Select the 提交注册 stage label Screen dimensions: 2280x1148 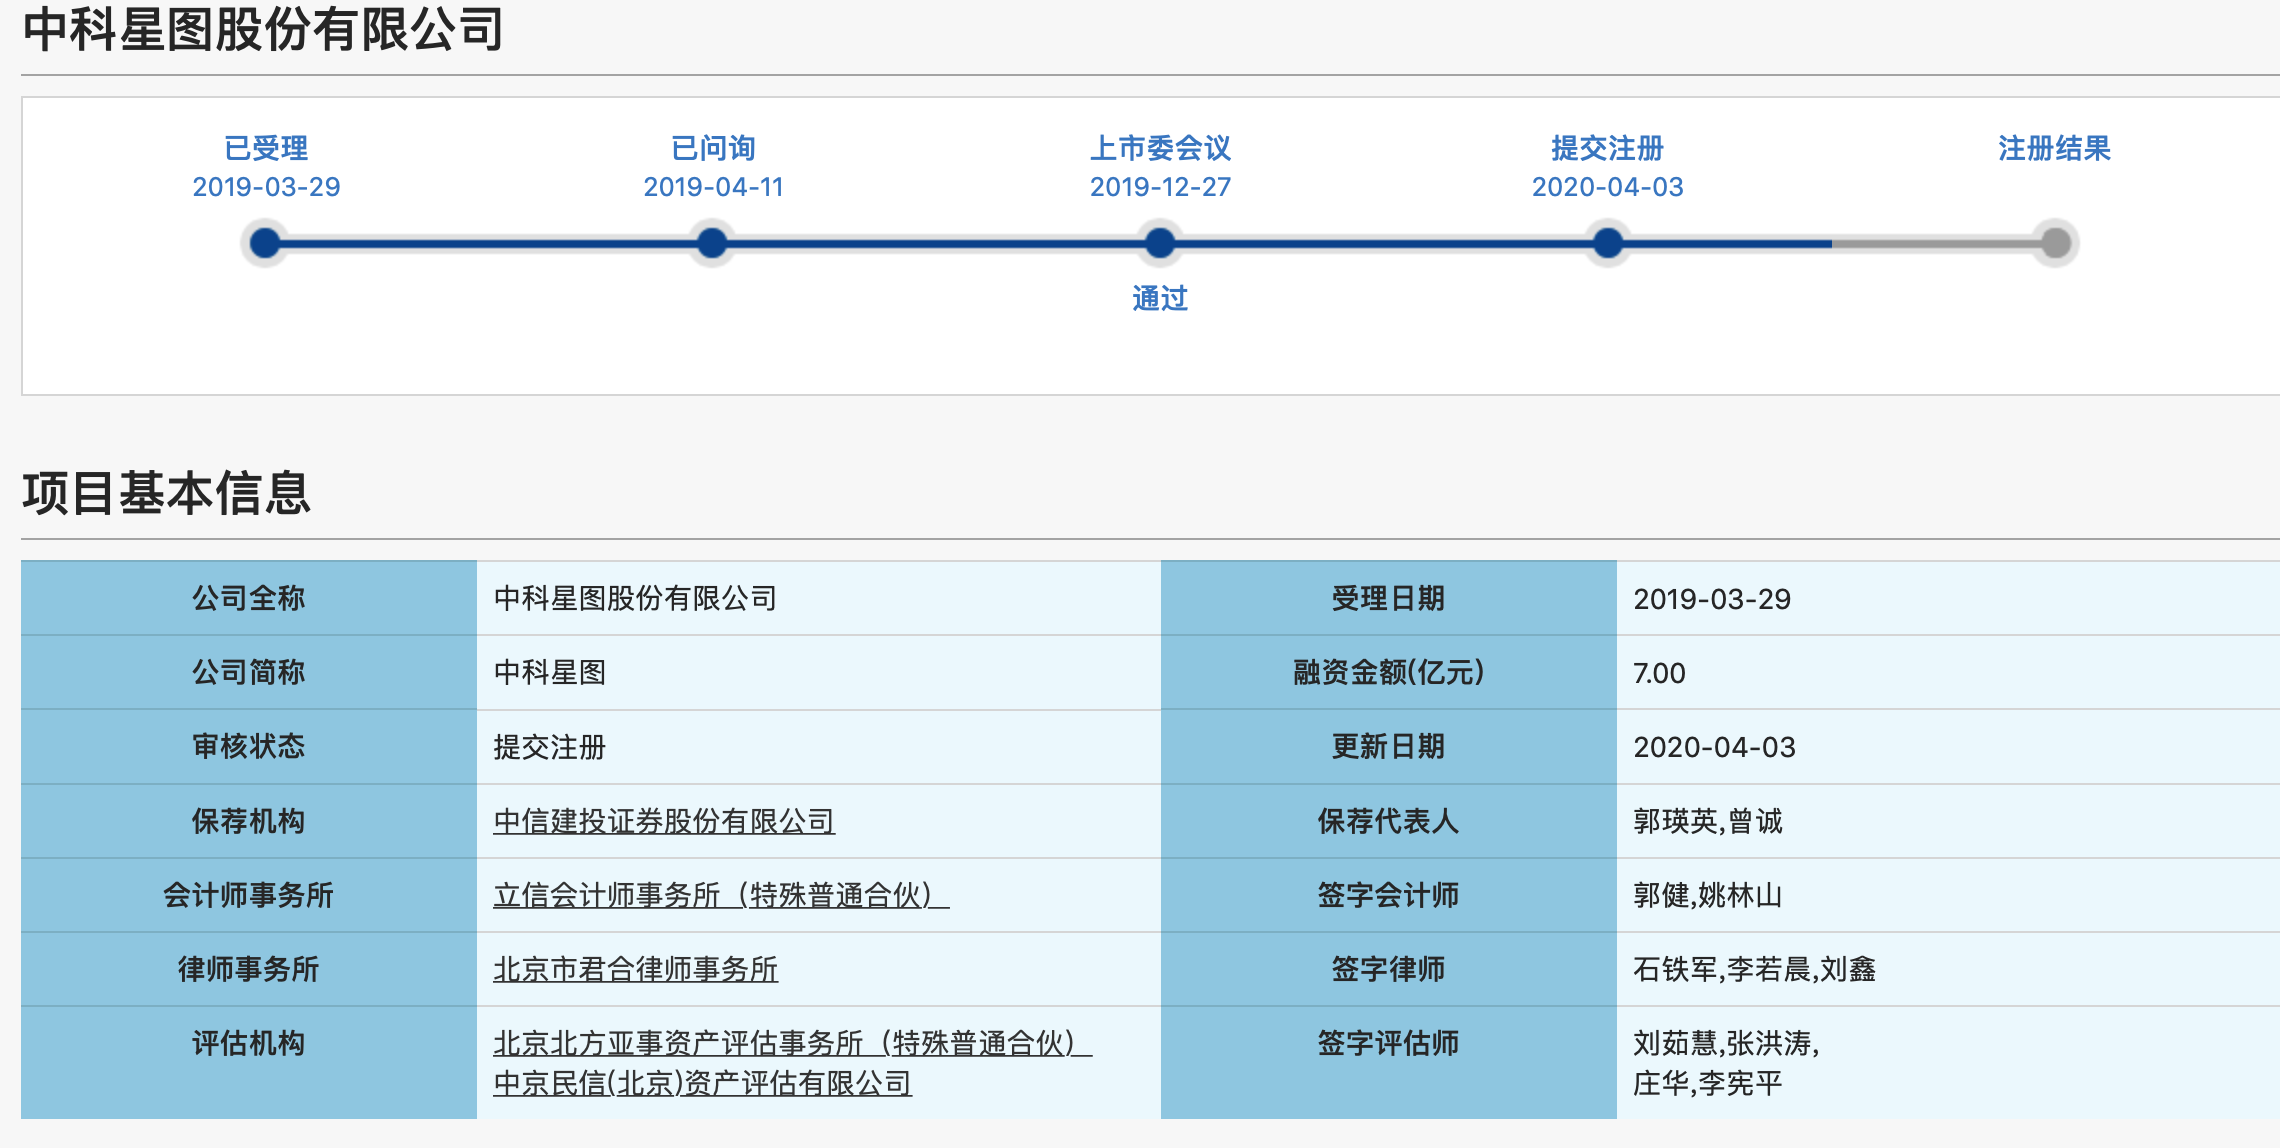pos(1607,148)
